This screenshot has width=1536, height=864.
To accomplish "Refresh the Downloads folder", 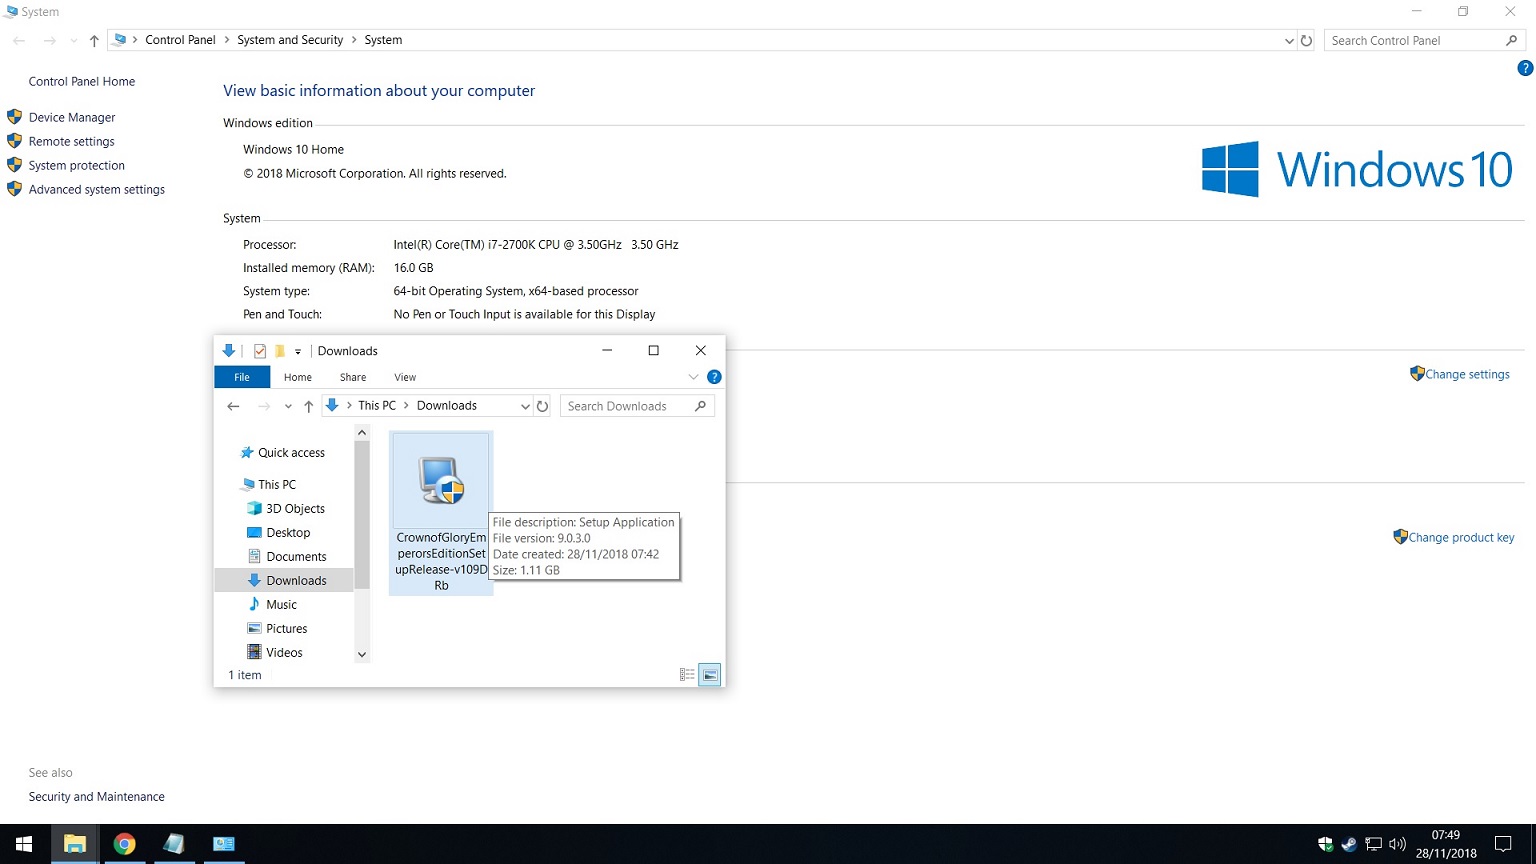I will [x=542, y=406].
